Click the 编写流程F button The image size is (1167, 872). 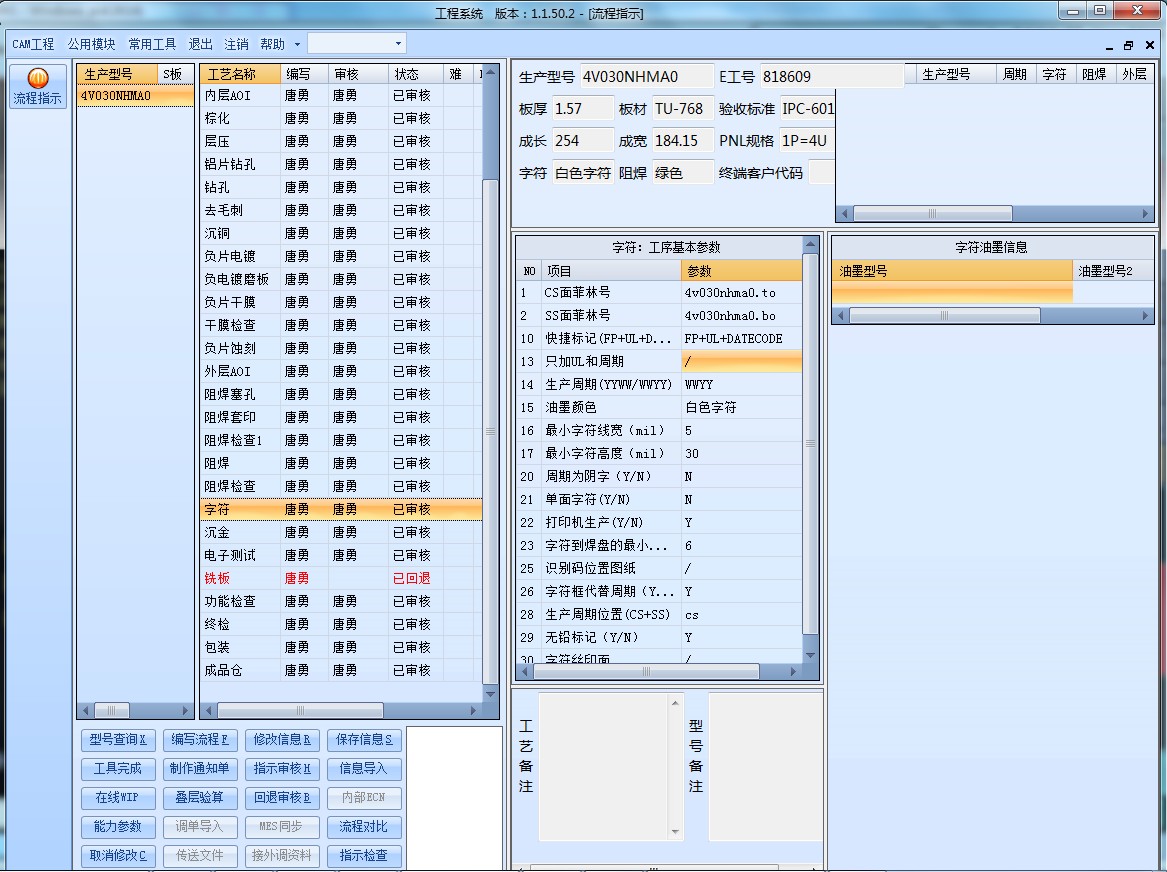click(x=199, y=740)
